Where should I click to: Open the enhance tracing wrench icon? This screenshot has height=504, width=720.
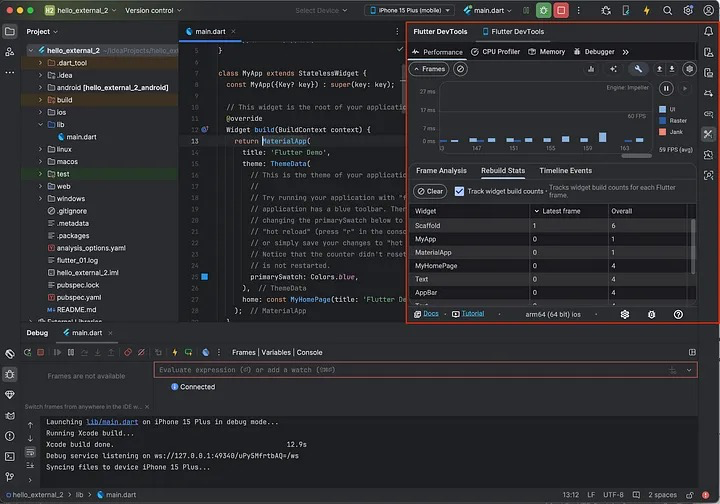638,69
